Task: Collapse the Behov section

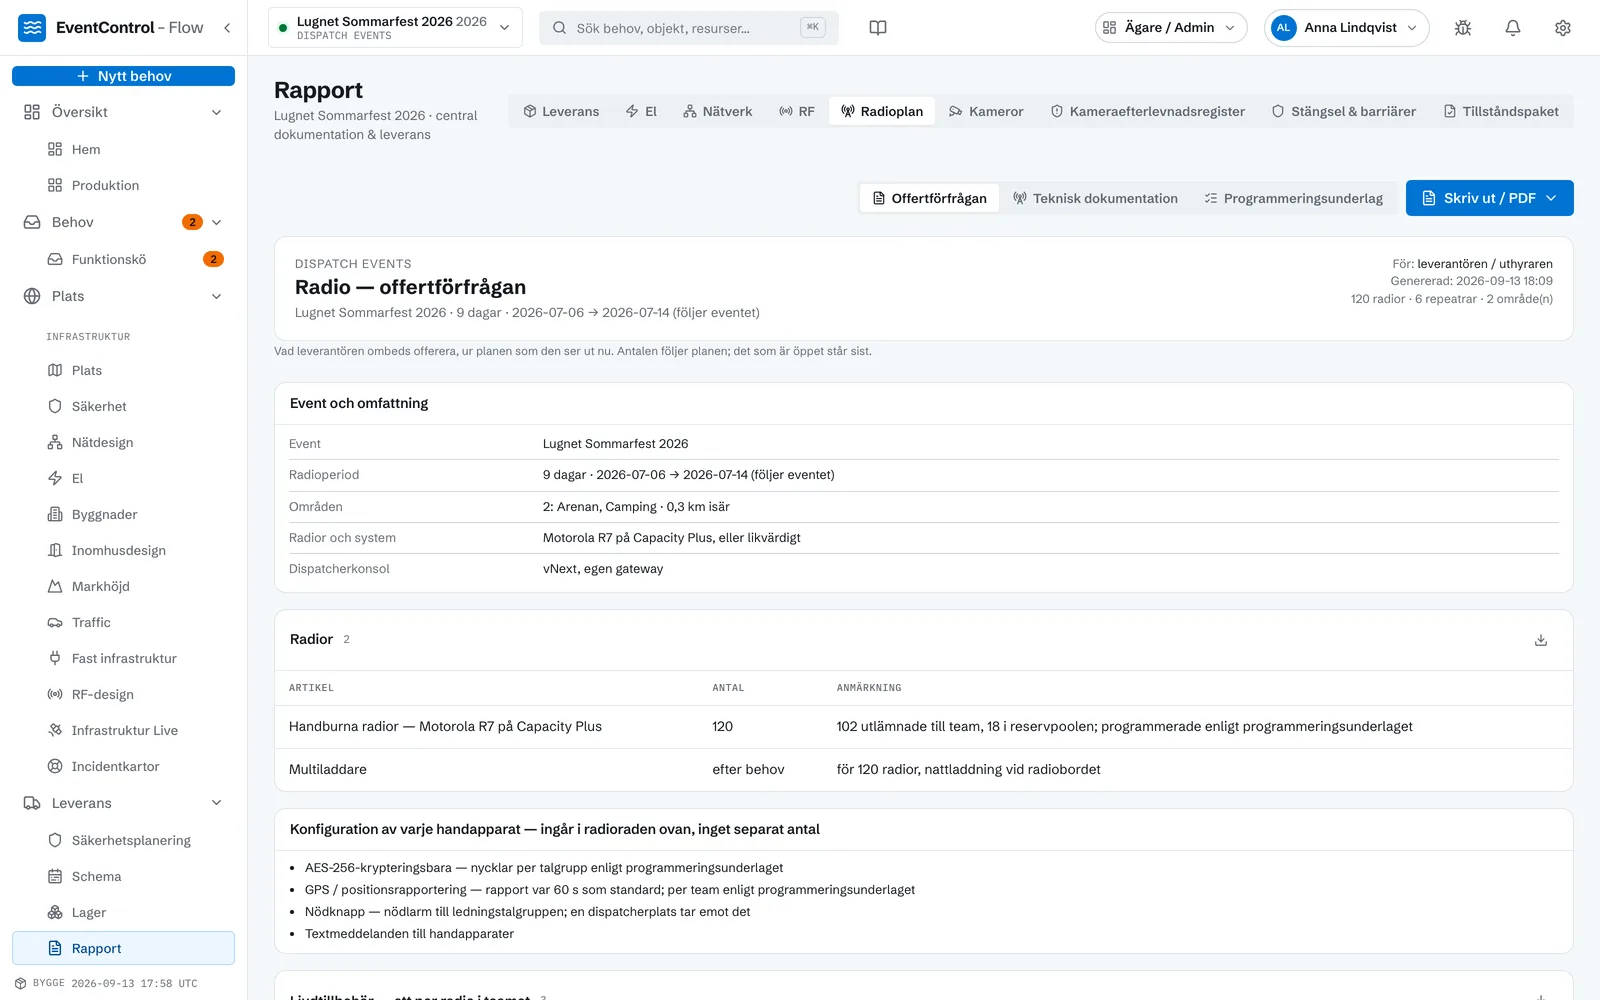Action: (216, 222)
